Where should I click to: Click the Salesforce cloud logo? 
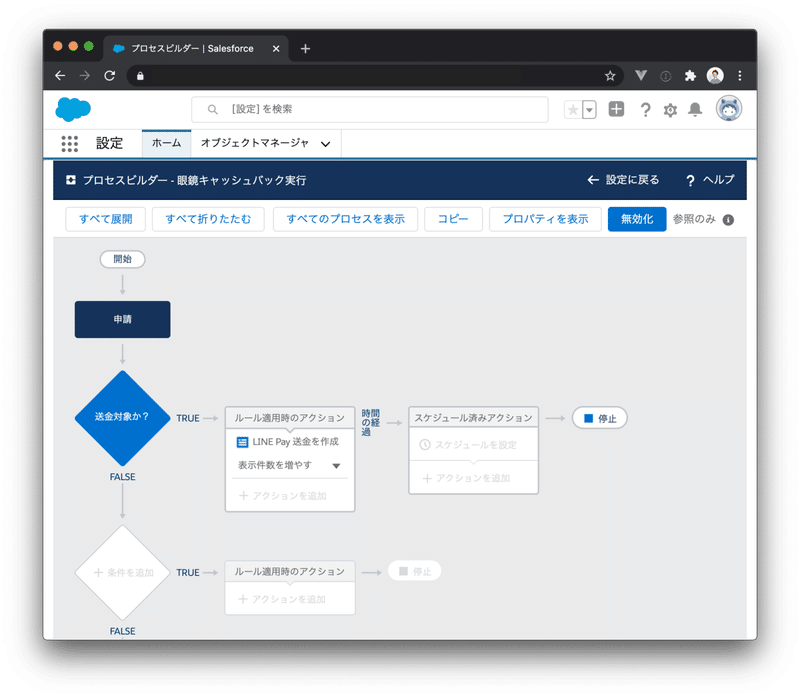point(73,109)
